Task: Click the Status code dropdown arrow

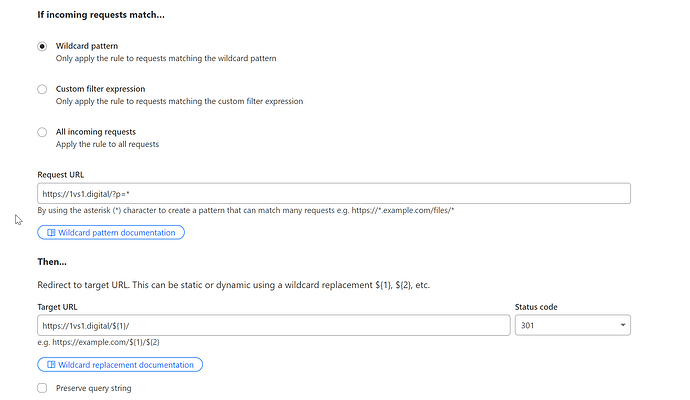Action: click(x=623, y=325)
